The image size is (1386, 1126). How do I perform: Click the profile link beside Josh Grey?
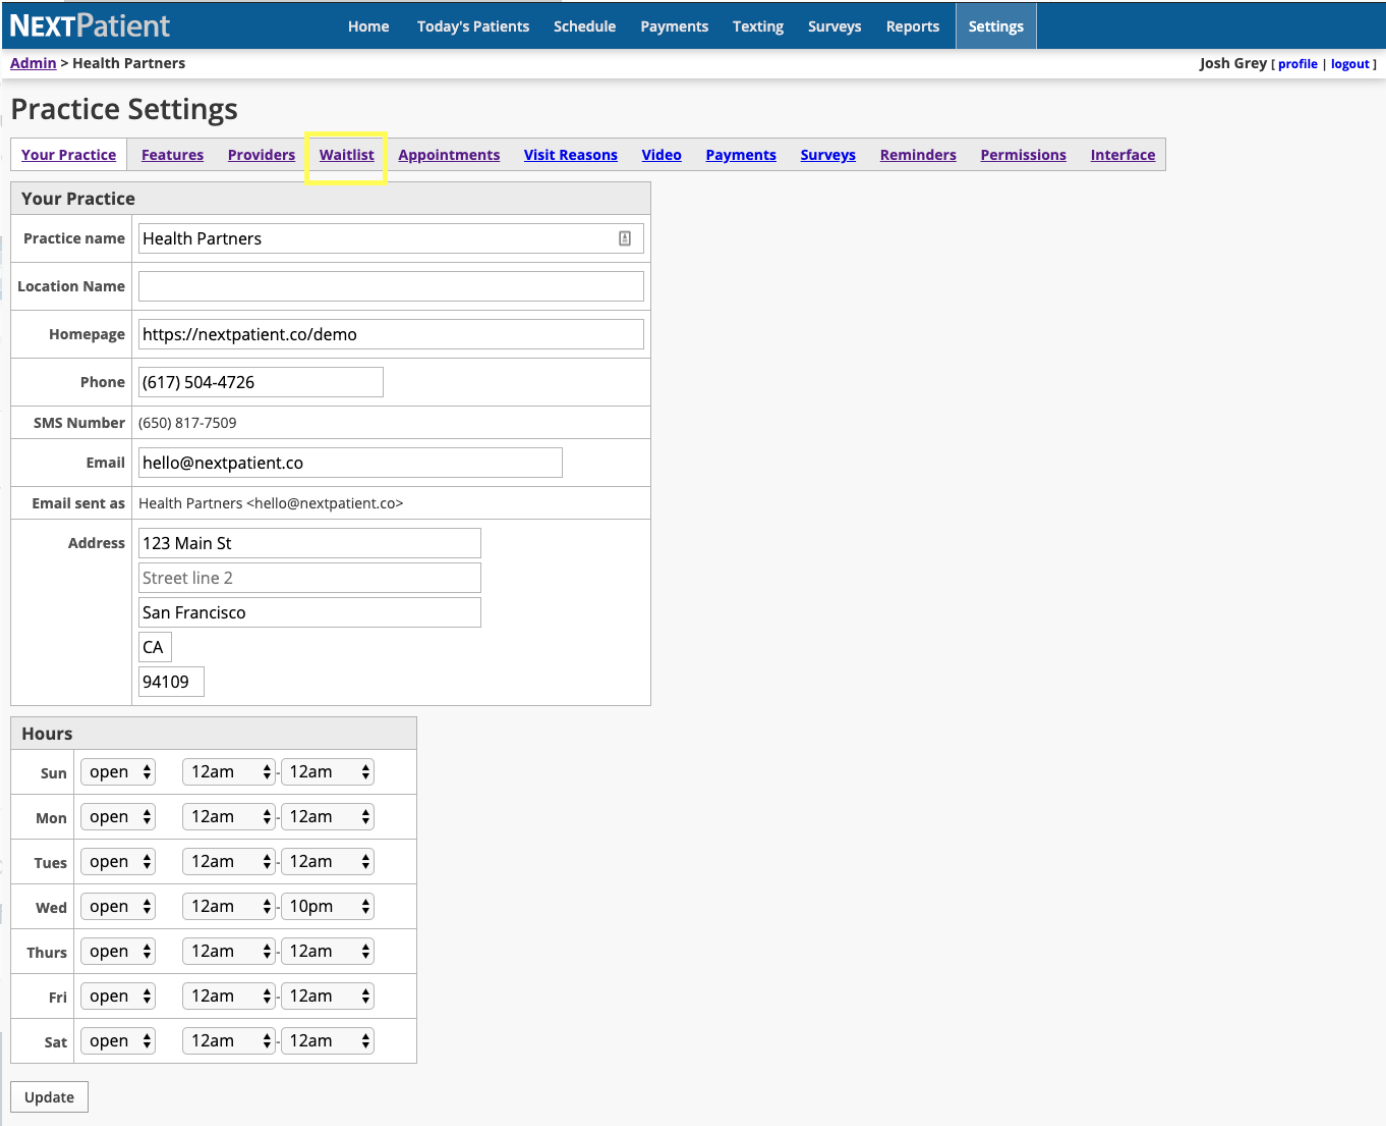tap(1297, 64)
